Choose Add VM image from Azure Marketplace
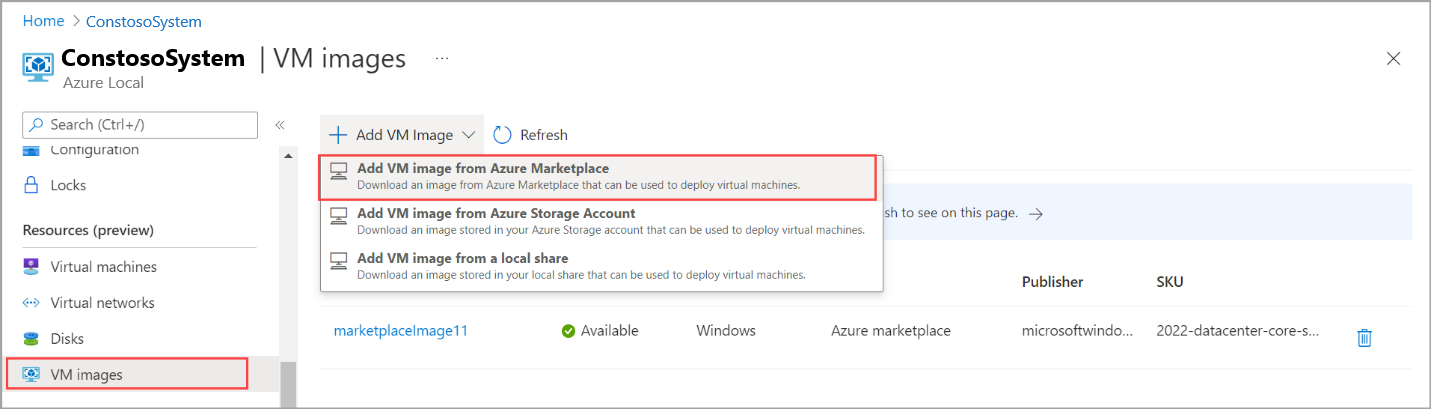This screenshot has width=1431, height=409. pyautogui.click(x=483, y=168)
